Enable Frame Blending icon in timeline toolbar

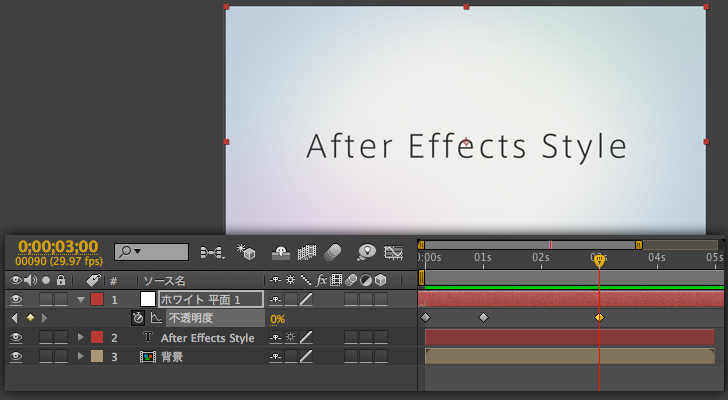[306, 252]
